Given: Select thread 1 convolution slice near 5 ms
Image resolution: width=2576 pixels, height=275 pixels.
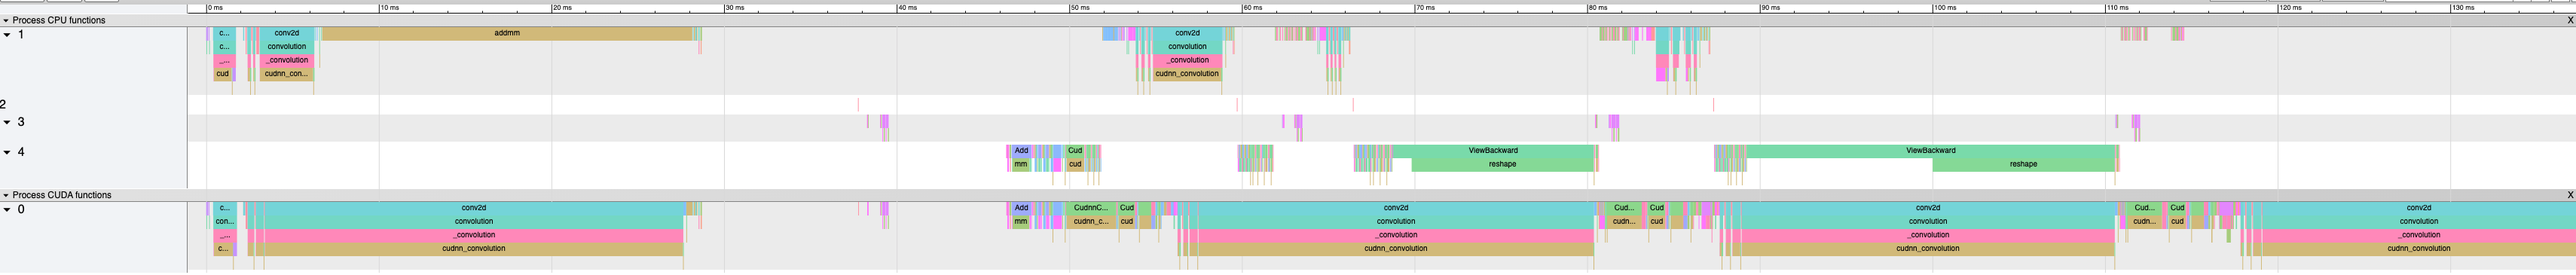Looking at the screenshot, I should click(x=286, y=47).
